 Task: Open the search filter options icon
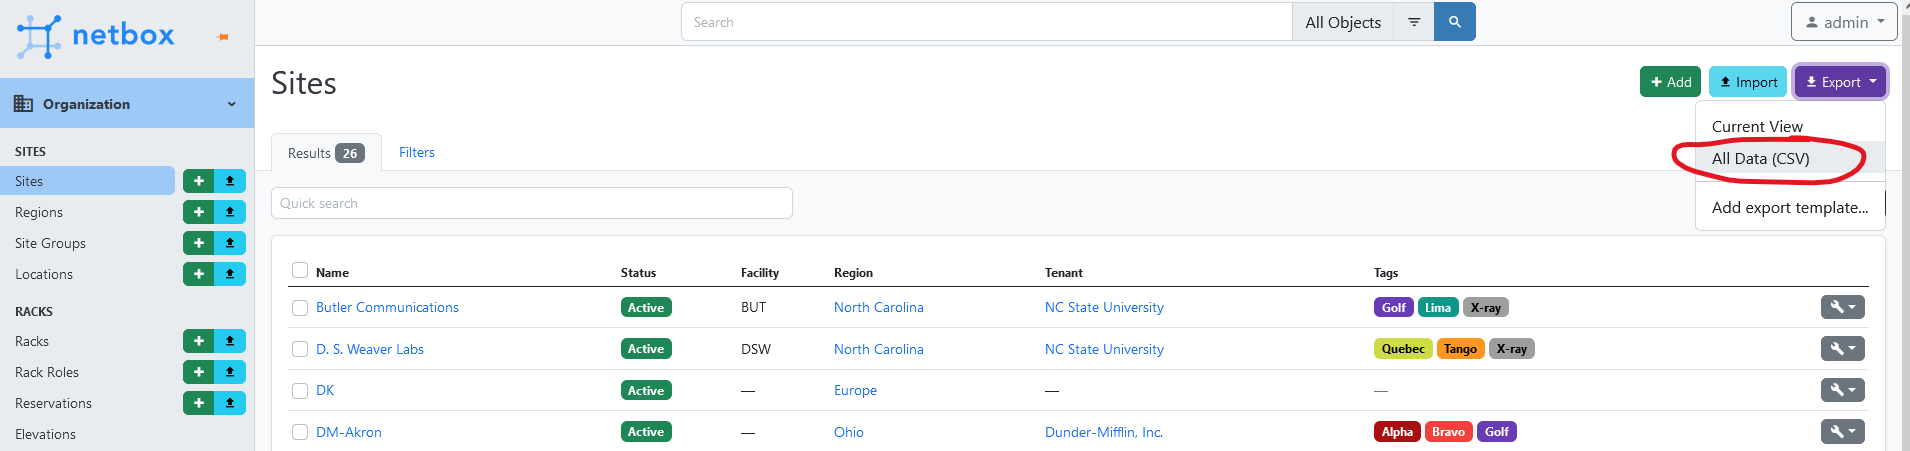(1414, 22)
